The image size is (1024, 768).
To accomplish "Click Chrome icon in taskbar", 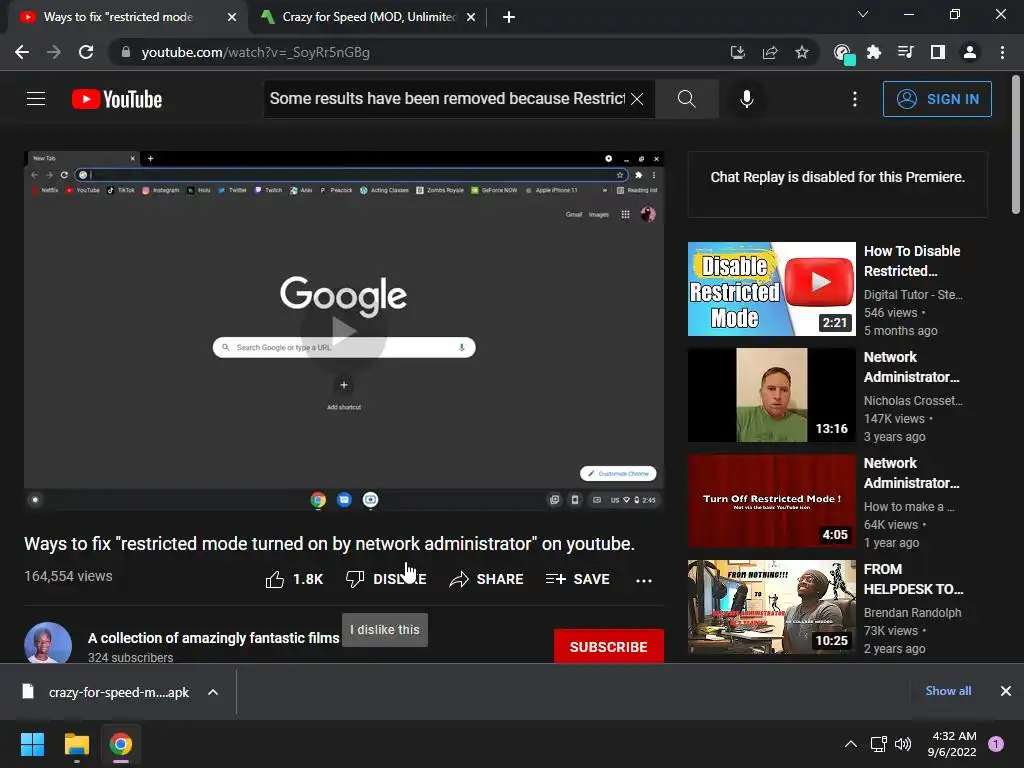I will pos(121,744).
